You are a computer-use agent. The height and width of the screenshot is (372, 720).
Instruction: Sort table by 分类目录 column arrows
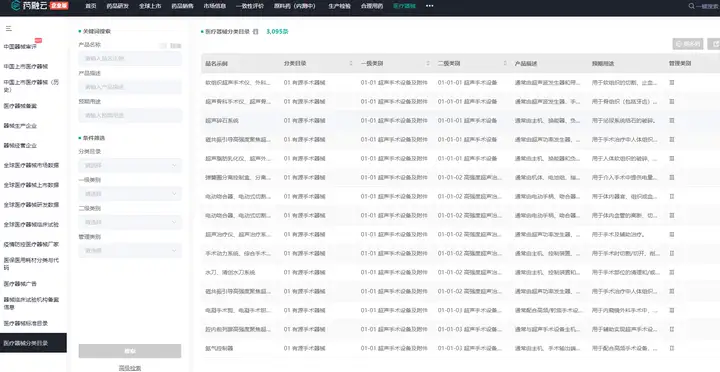[x=351, y=63]
